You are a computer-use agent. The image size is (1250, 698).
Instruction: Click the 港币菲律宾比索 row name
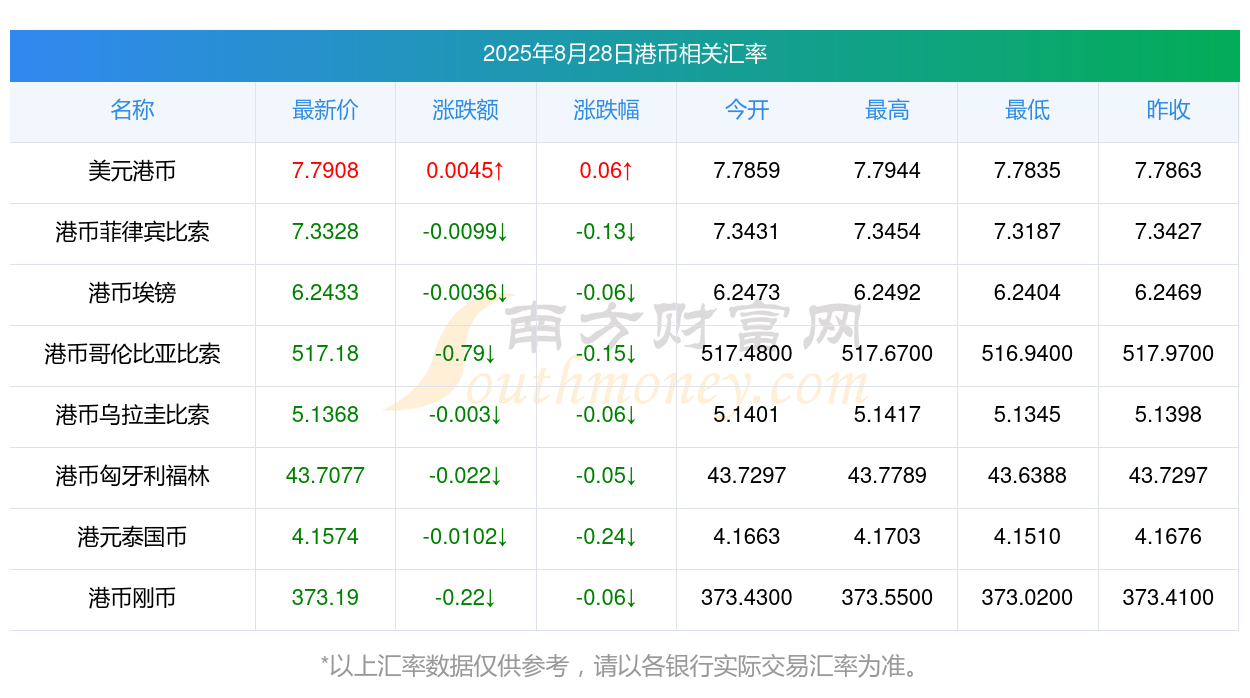click(132, 232)
